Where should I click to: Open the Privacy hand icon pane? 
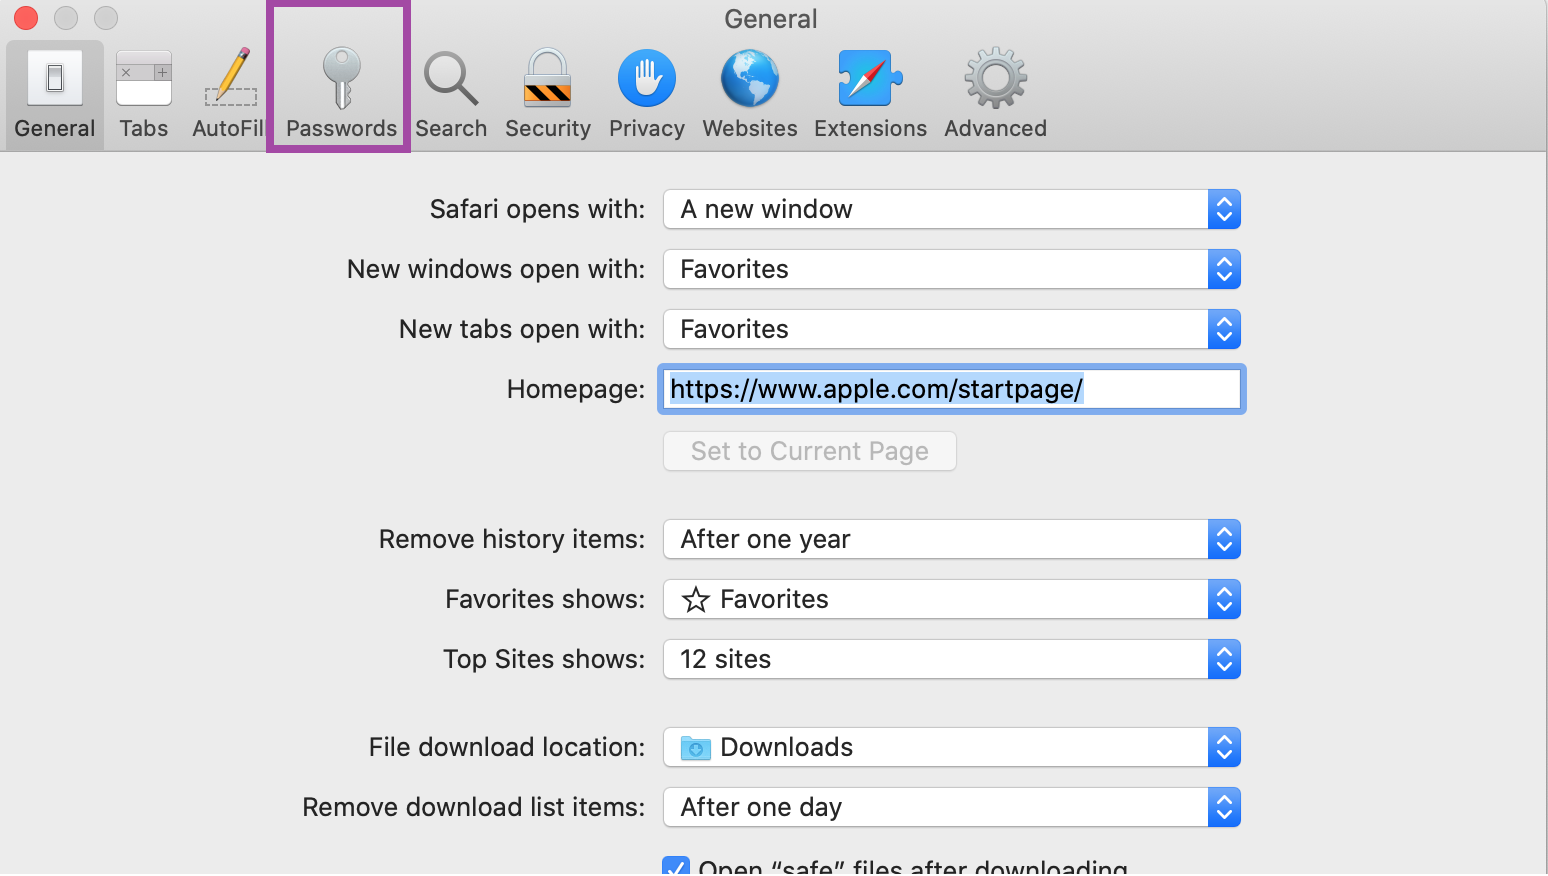(647, 96)
